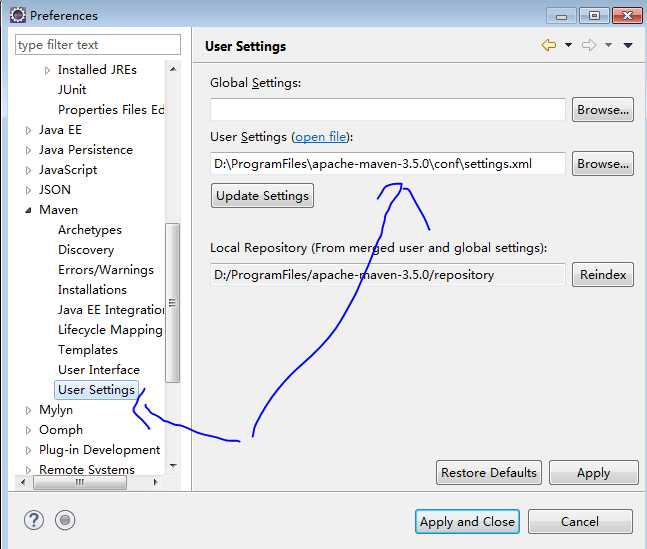Select Java EE Integration under Maven

click(111, 310)
